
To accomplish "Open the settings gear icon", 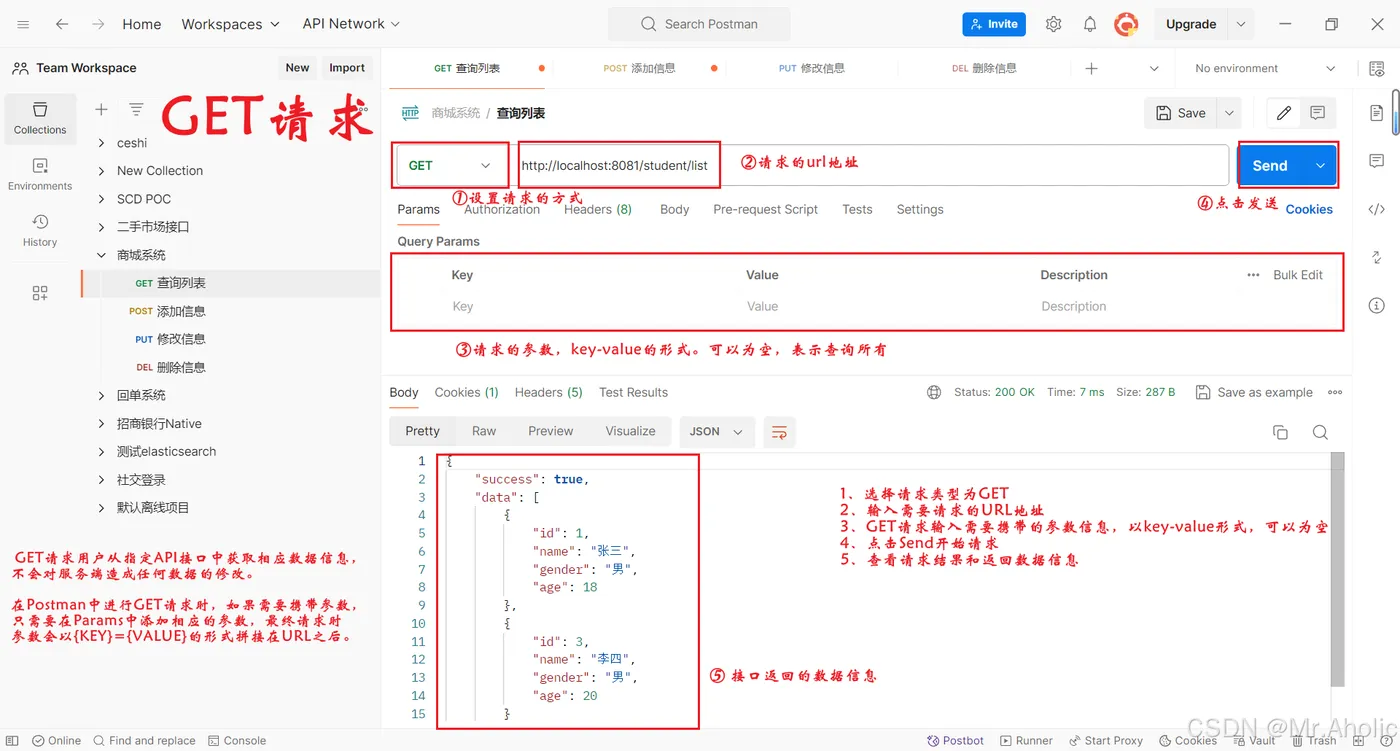I will point(1053,24).
